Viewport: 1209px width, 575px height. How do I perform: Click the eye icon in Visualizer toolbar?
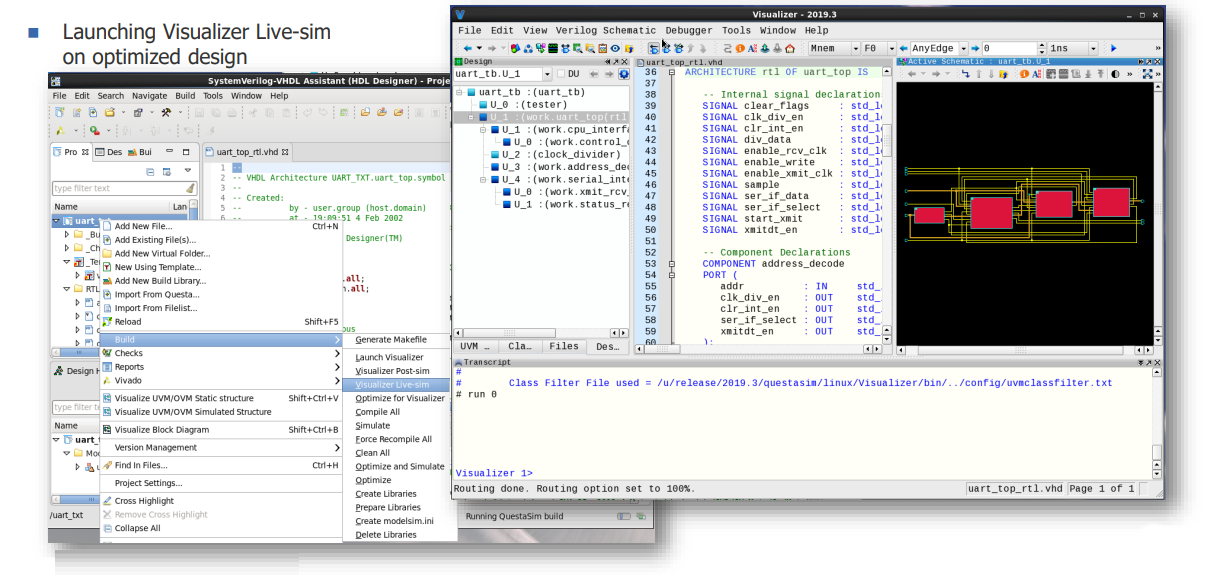pyautogui.click(x=615, y=48)
